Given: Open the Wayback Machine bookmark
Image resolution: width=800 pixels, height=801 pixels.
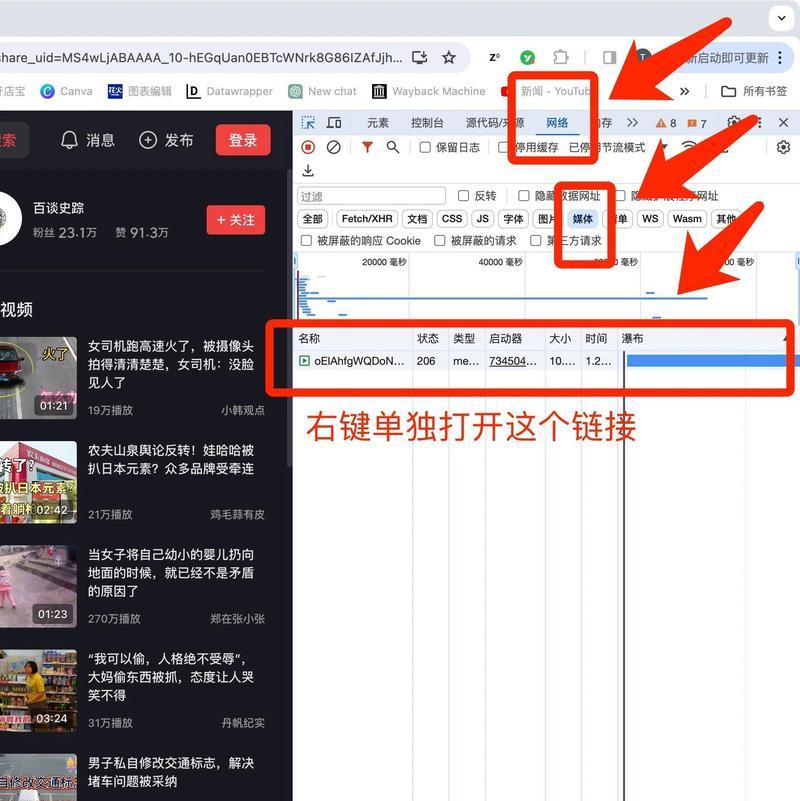Looking at the screenshot, I should coord(429,91).
